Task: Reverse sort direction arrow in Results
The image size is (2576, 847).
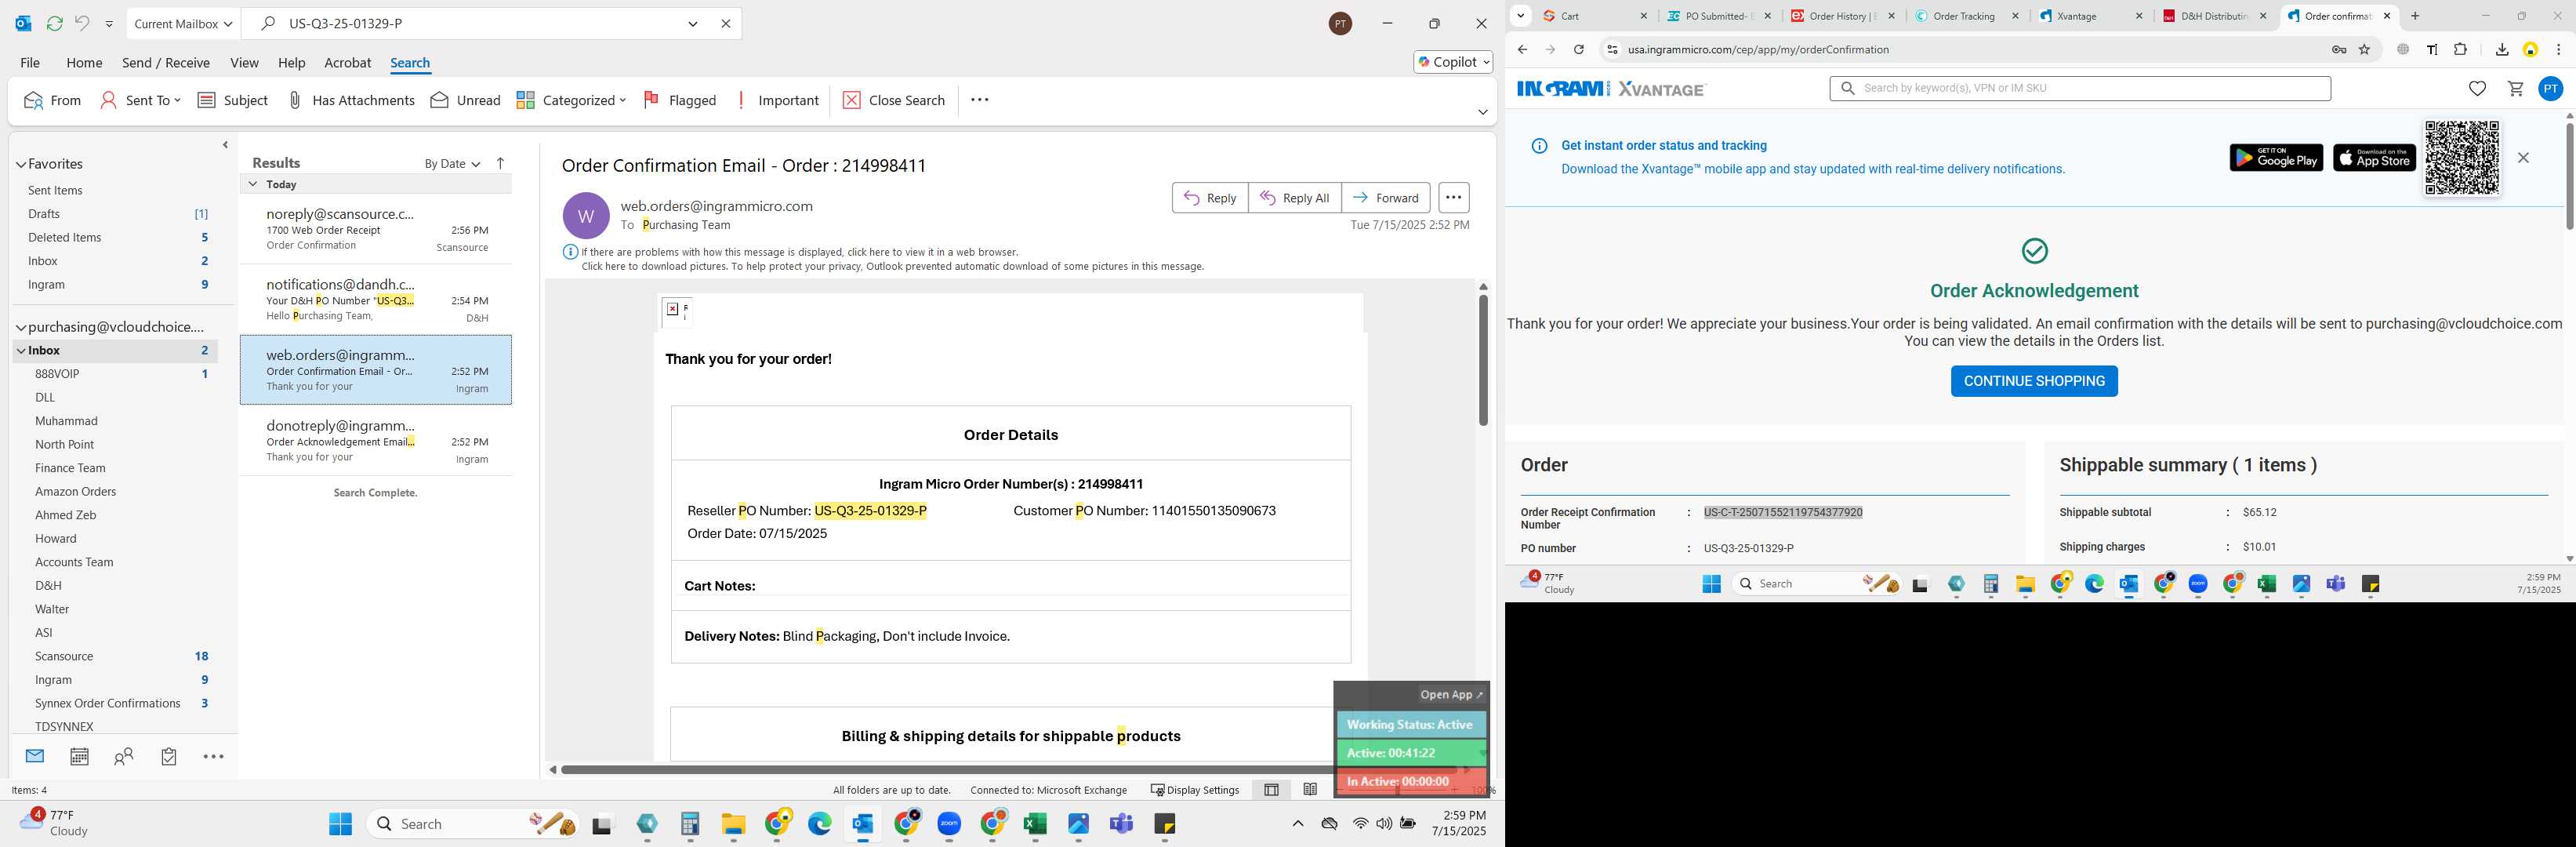Action: (x=501, y=163)
